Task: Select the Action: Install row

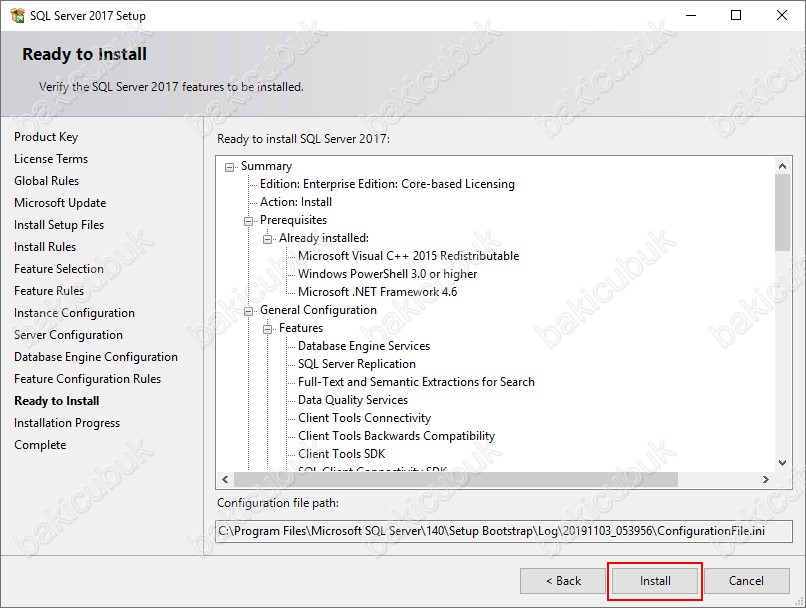Action: click(296, 202)
